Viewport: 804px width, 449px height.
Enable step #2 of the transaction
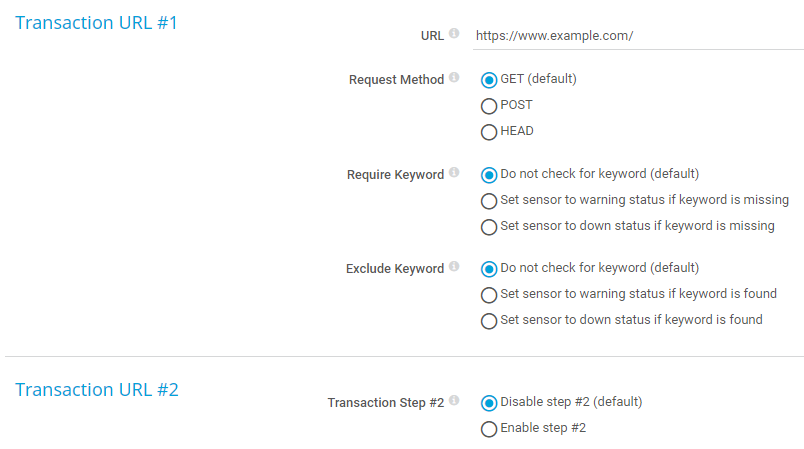click(x=489, y=429)
